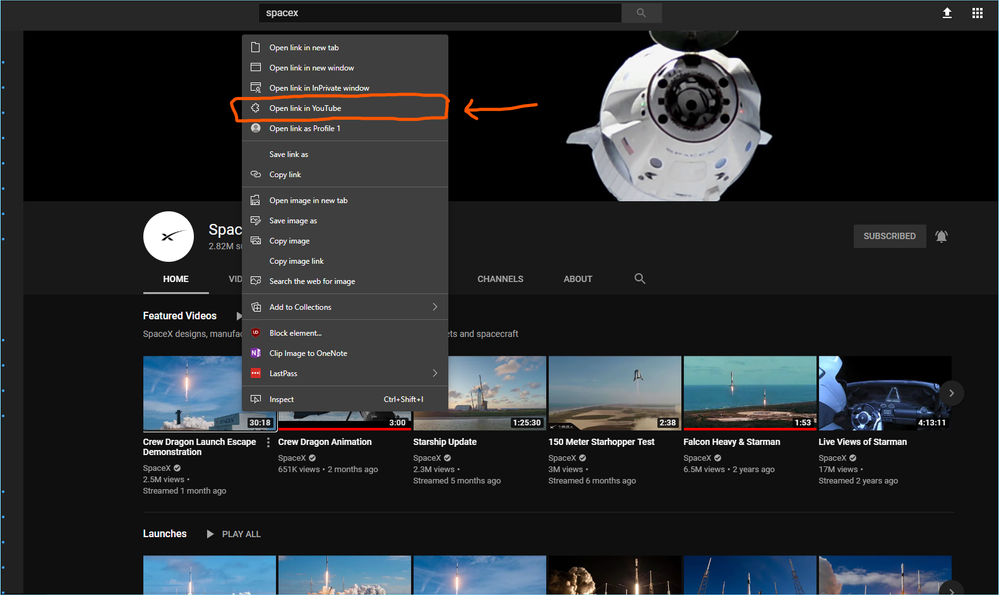999x595 pixels.
Task: Click the Profile 1 avatar icon
Action: pos(255,128)
